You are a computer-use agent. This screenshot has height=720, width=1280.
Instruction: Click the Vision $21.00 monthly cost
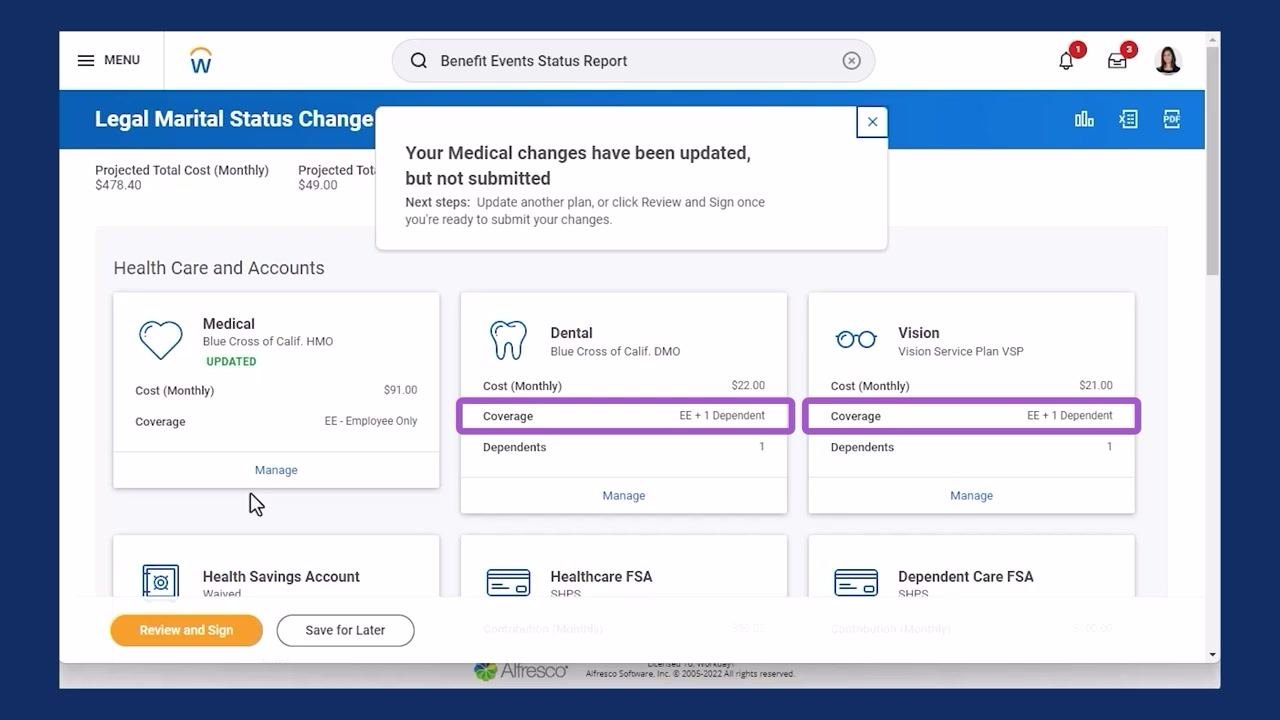1096,385
